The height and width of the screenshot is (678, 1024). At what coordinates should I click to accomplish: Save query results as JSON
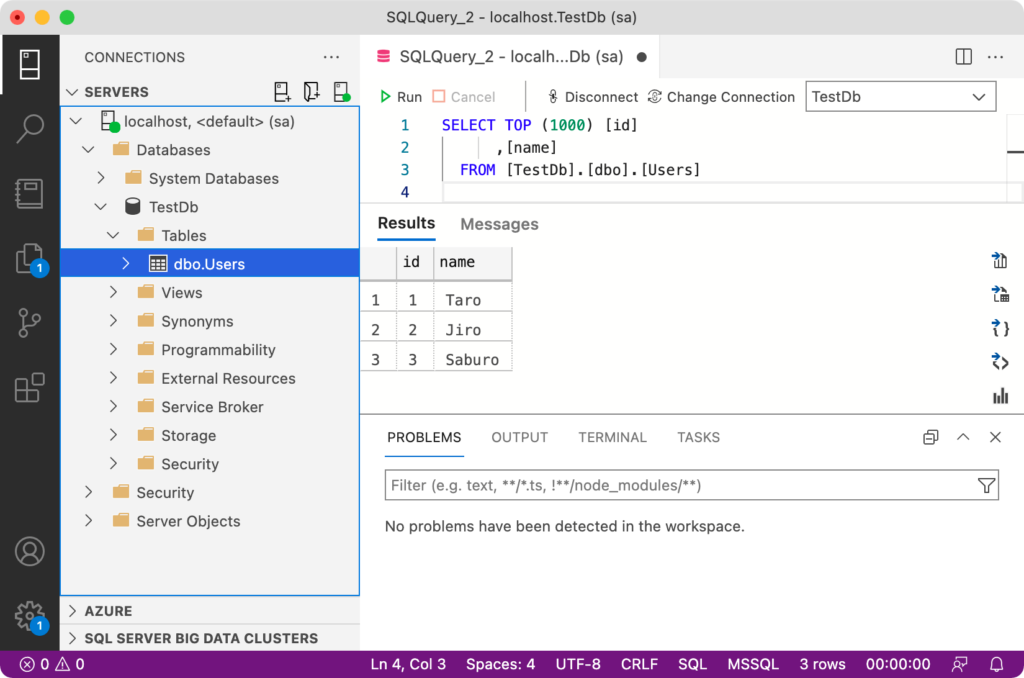1000,327
